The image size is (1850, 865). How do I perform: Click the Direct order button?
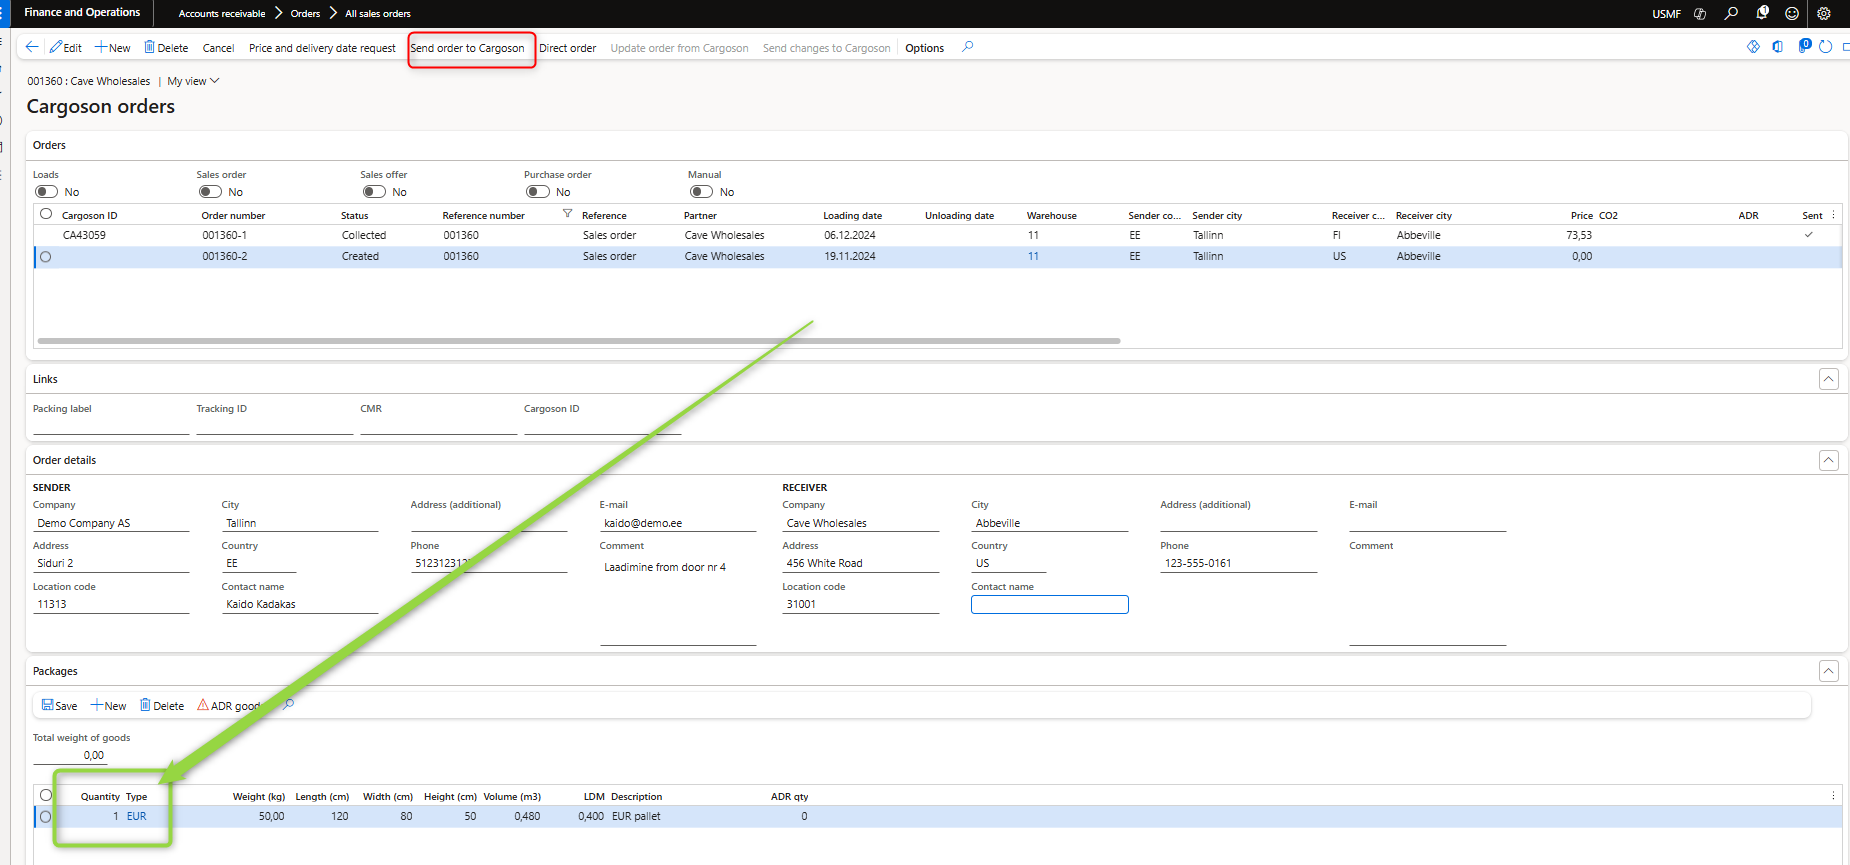pos(567,48)
